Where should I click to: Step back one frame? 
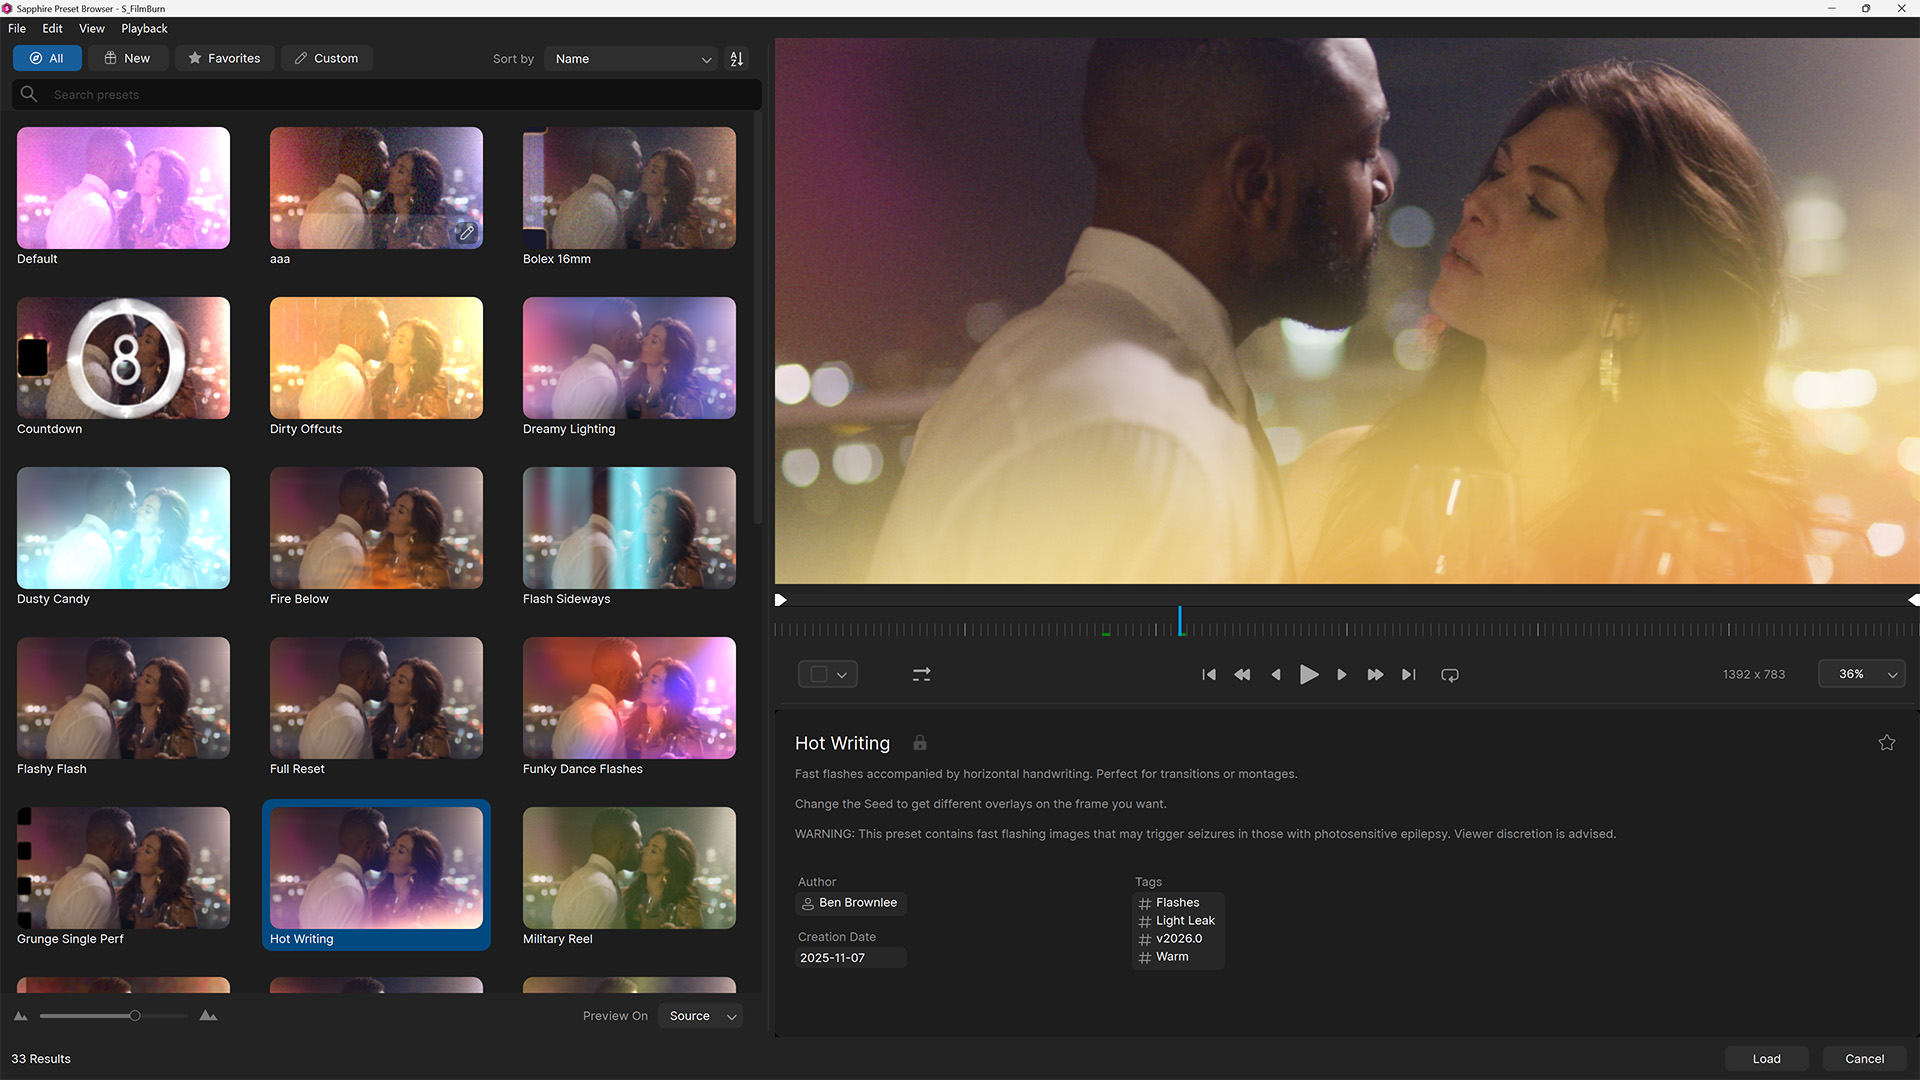[1276, 675]
